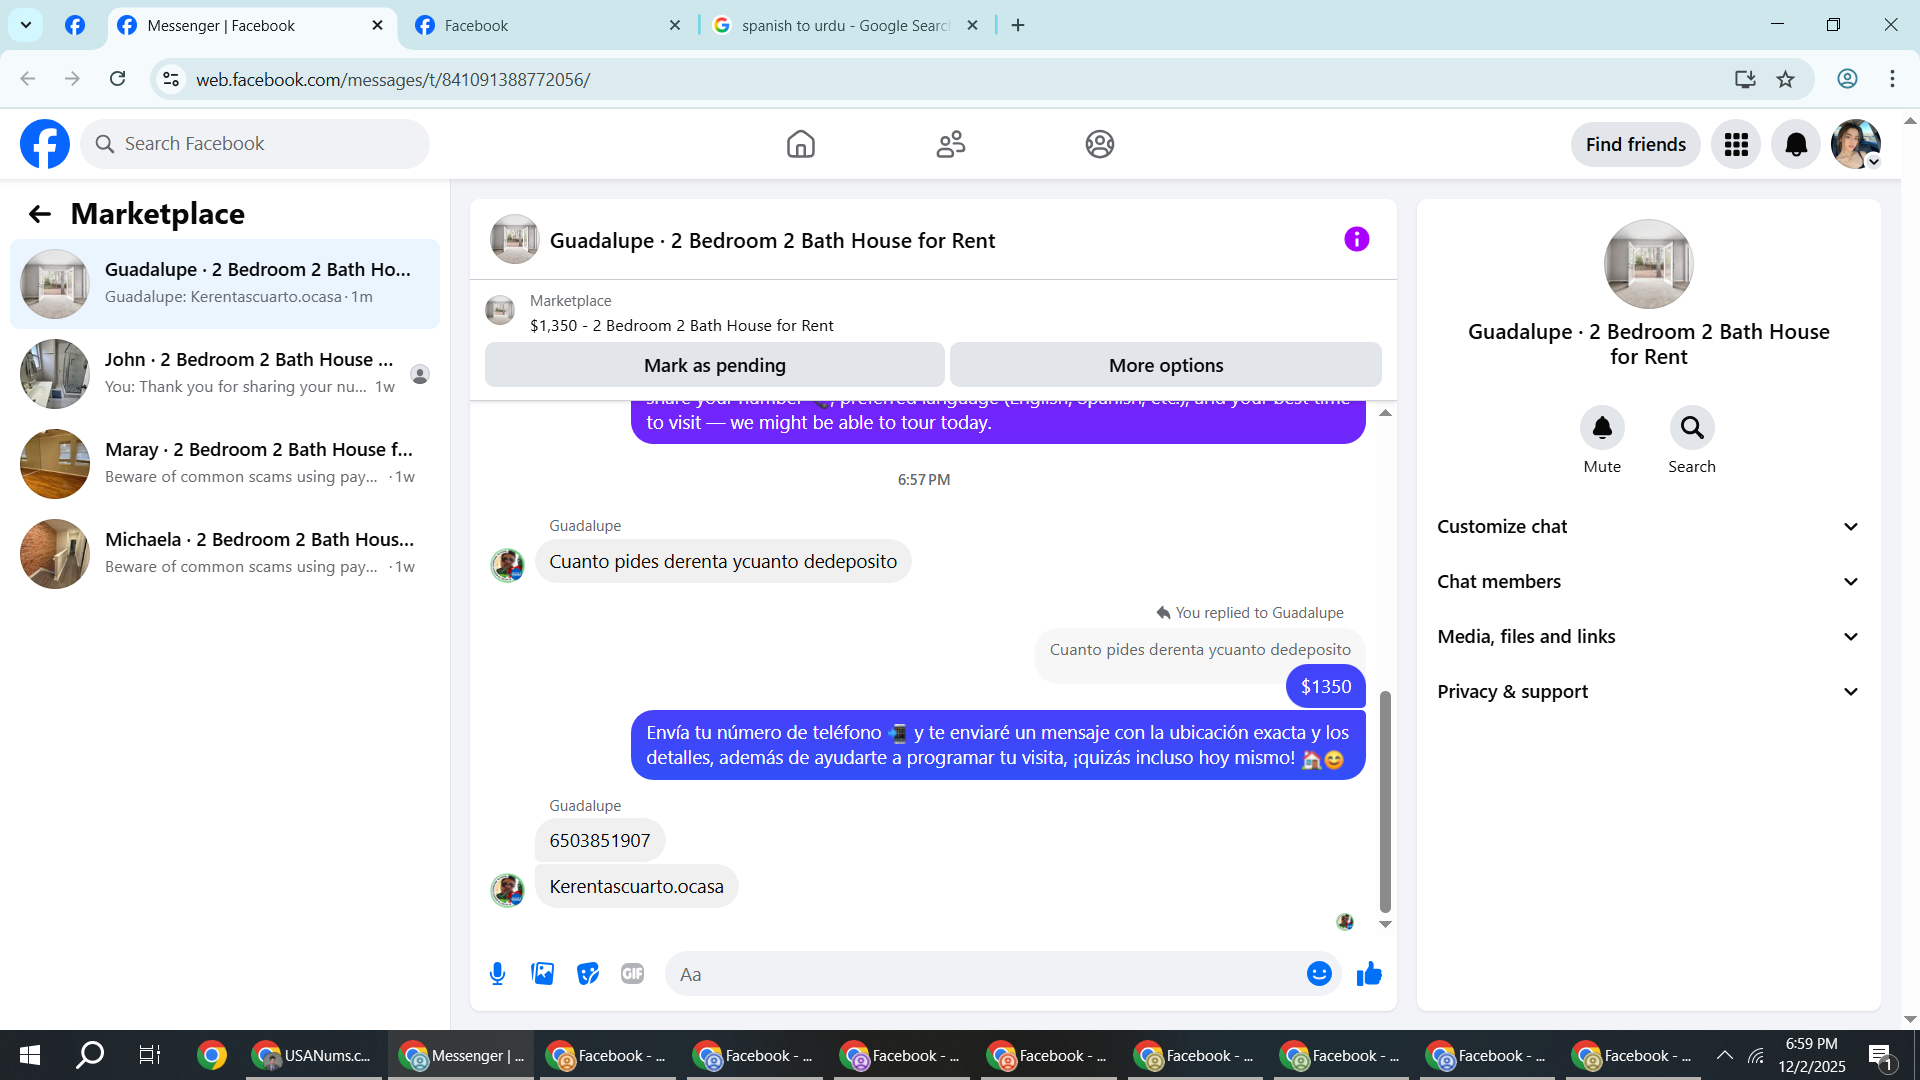Mute this conversation with bell button

click(1602, 428)
